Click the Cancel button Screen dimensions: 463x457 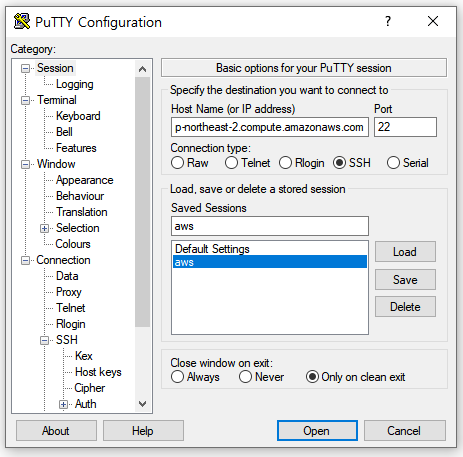coord(404,431)
